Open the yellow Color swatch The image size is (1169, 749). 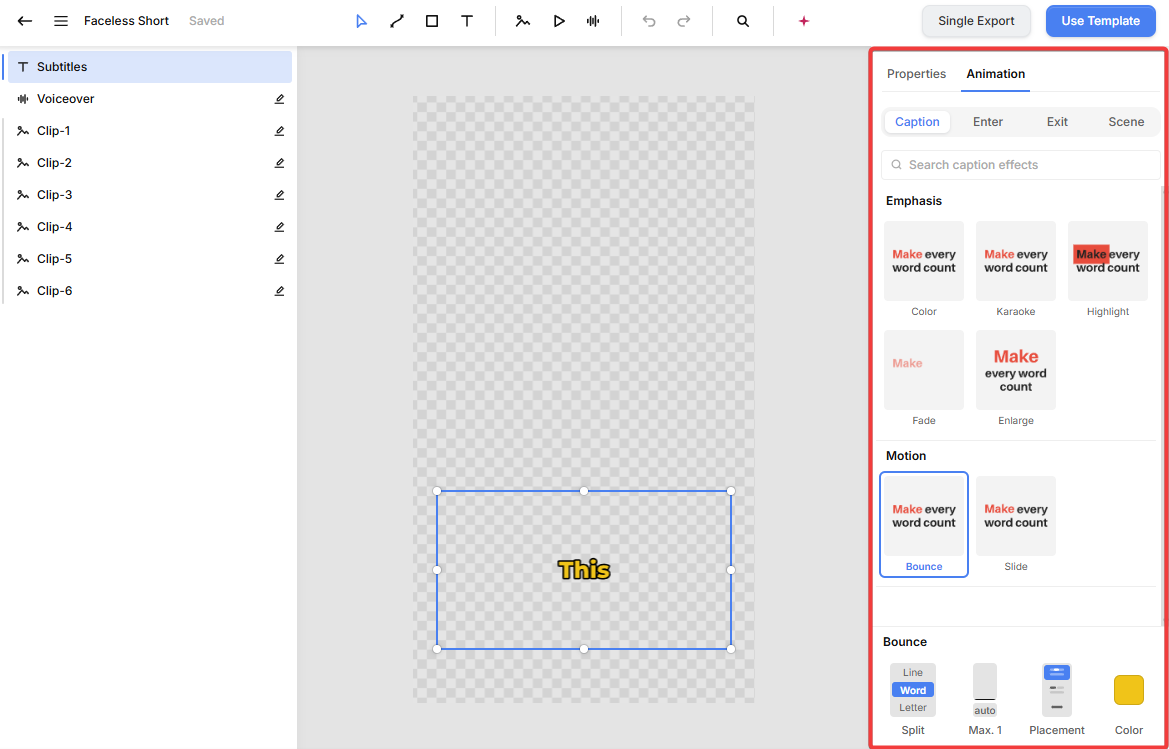(x=1129, y=689)
